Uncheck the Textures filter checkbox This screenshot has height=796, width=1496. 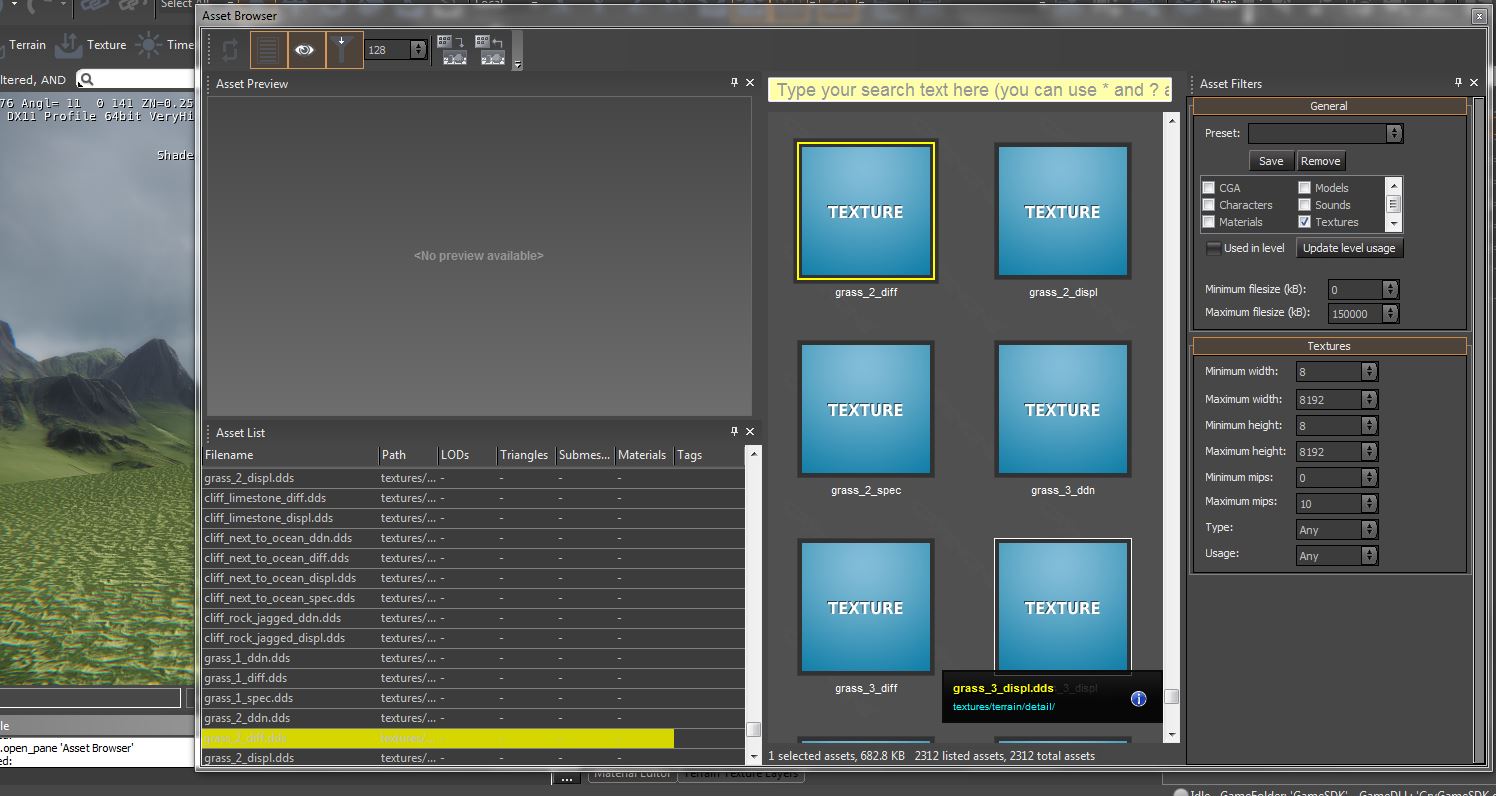pyautogui.click(x=1305, y=222)
